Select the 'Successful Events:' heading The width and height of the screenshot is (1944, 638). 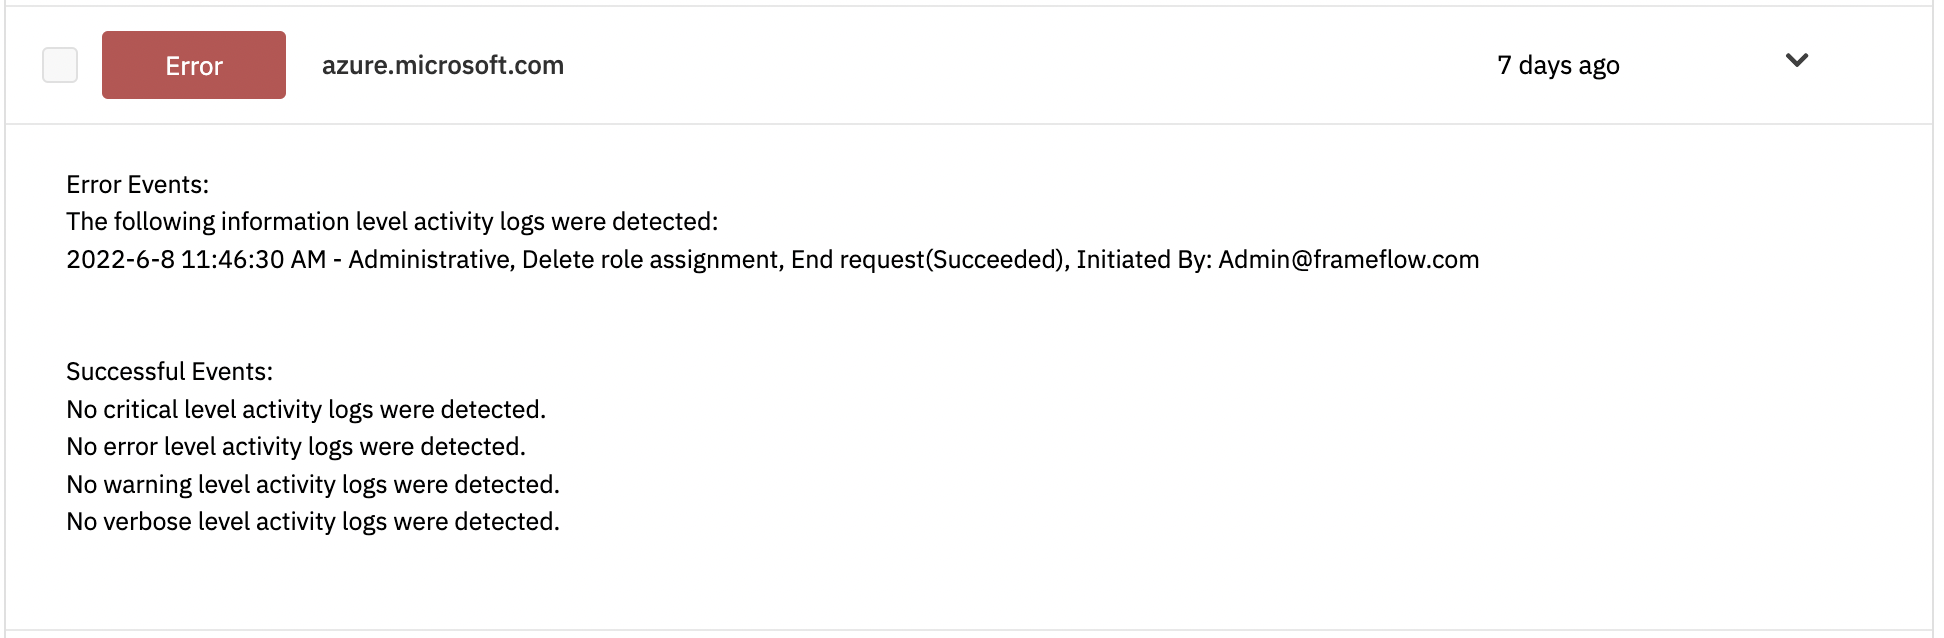point(170,372)
